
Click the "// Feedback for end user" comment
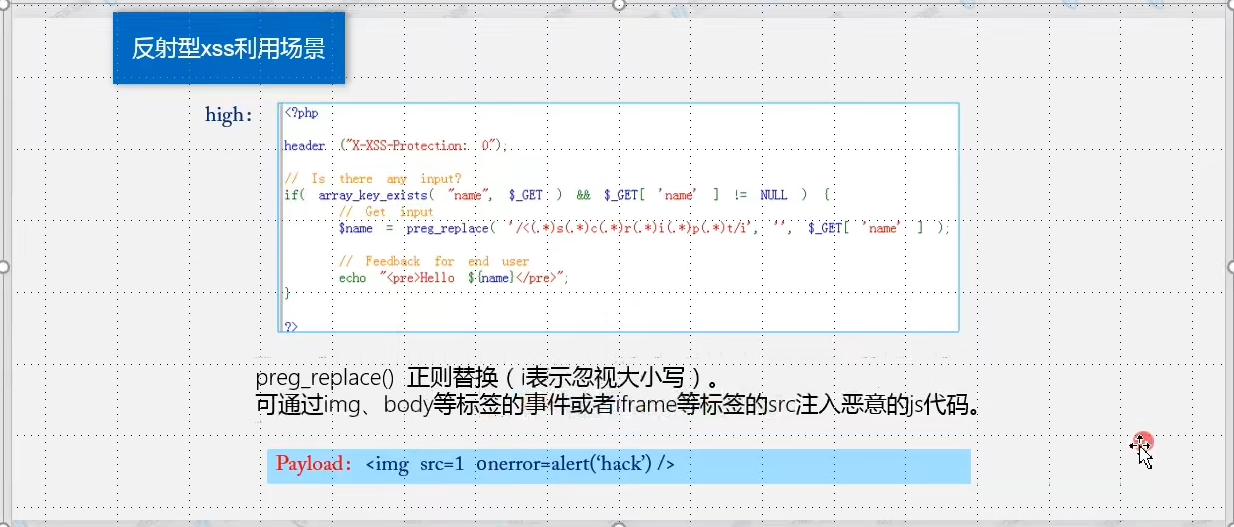pos(434,261)
